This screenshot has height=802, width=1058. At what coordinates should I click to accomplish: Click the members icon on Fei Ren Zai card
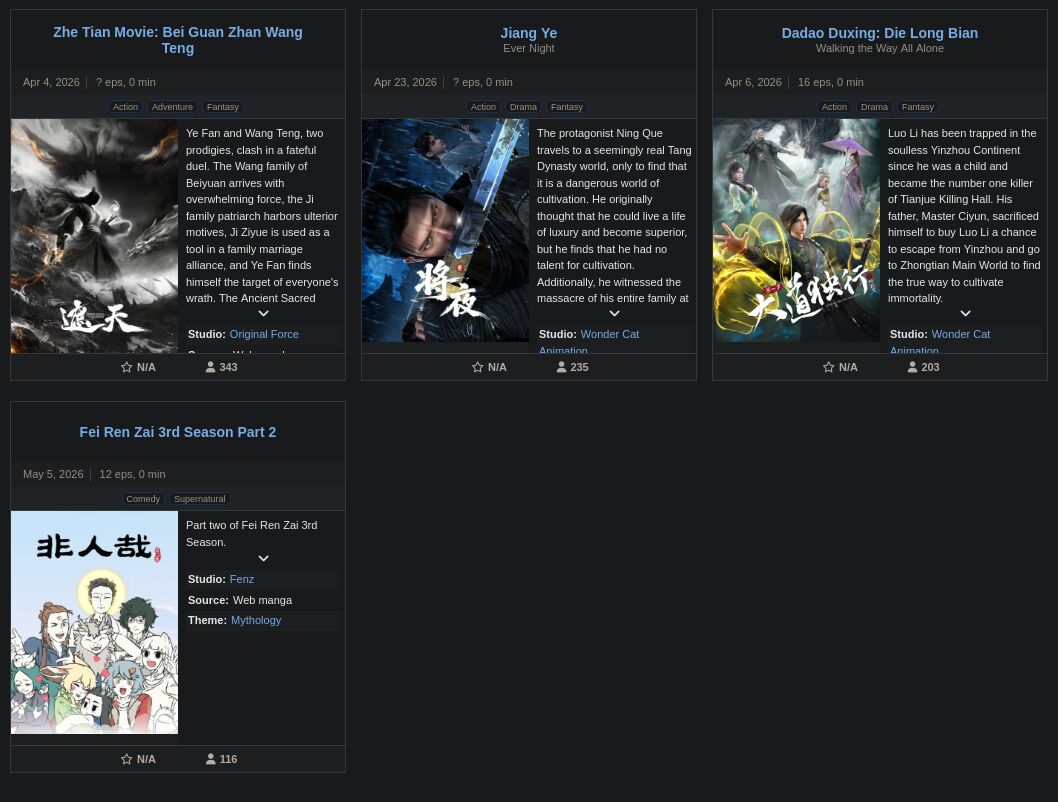click(211, 760)
